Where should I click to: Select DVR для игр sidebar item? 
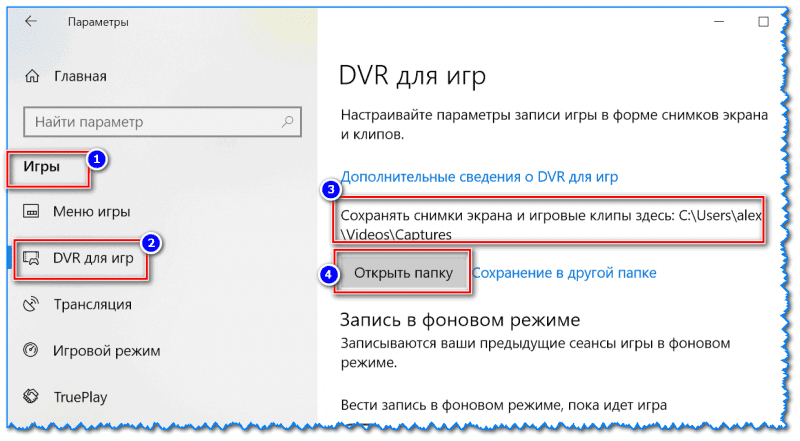93,258
